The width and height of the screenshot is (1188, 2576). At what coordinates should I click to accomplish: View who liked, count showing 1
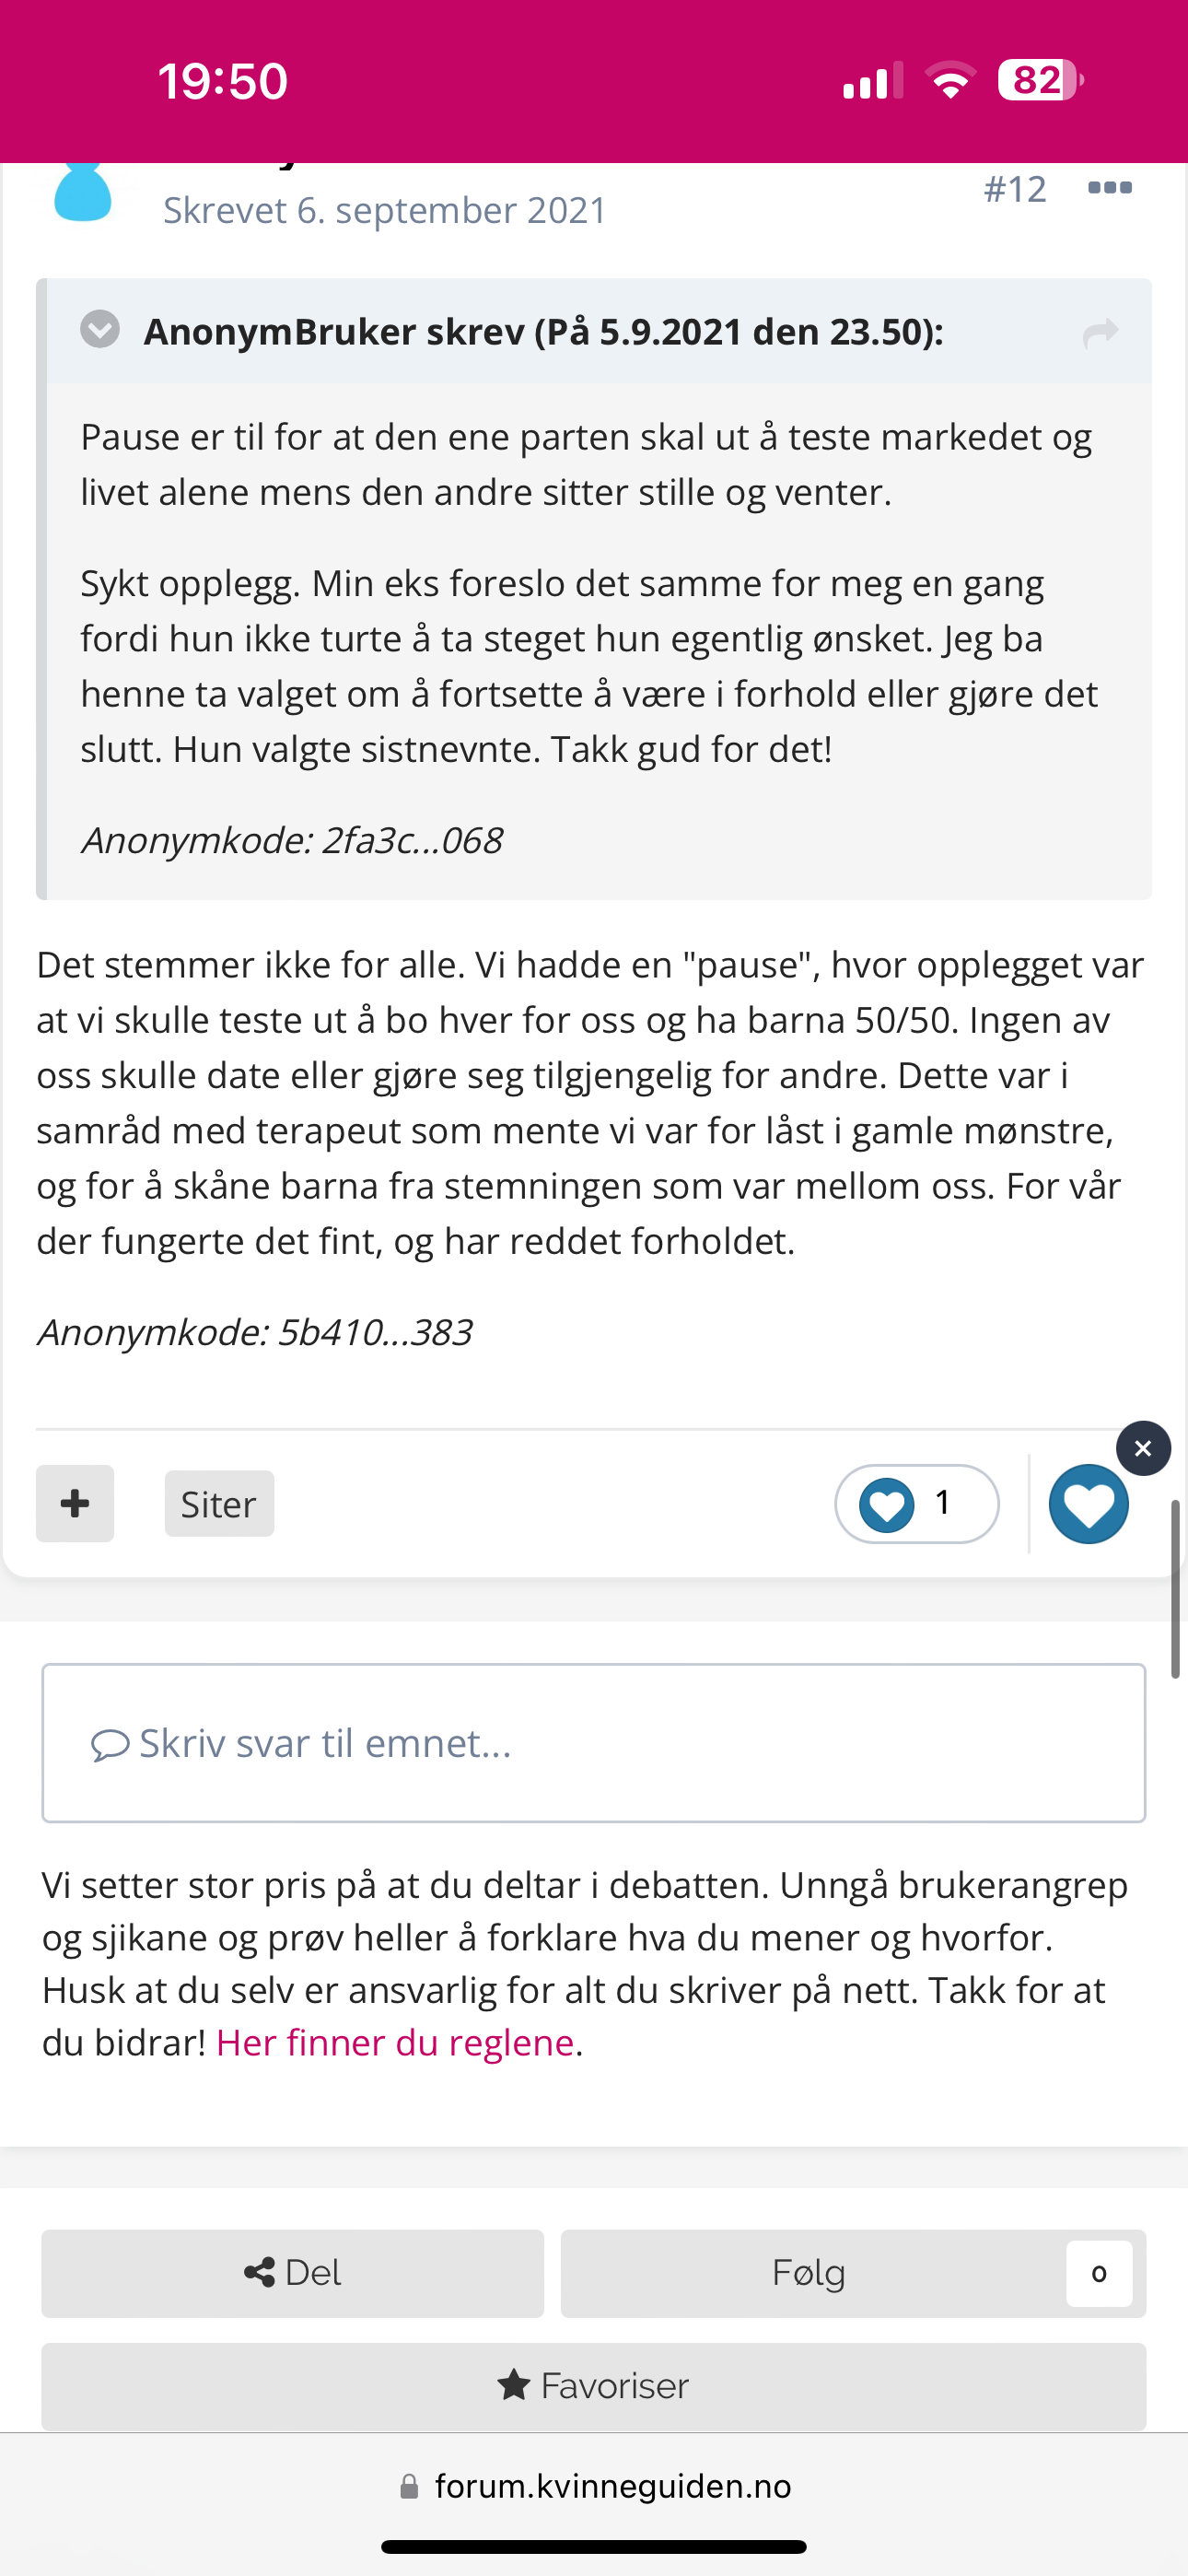tap(916, 1503)
